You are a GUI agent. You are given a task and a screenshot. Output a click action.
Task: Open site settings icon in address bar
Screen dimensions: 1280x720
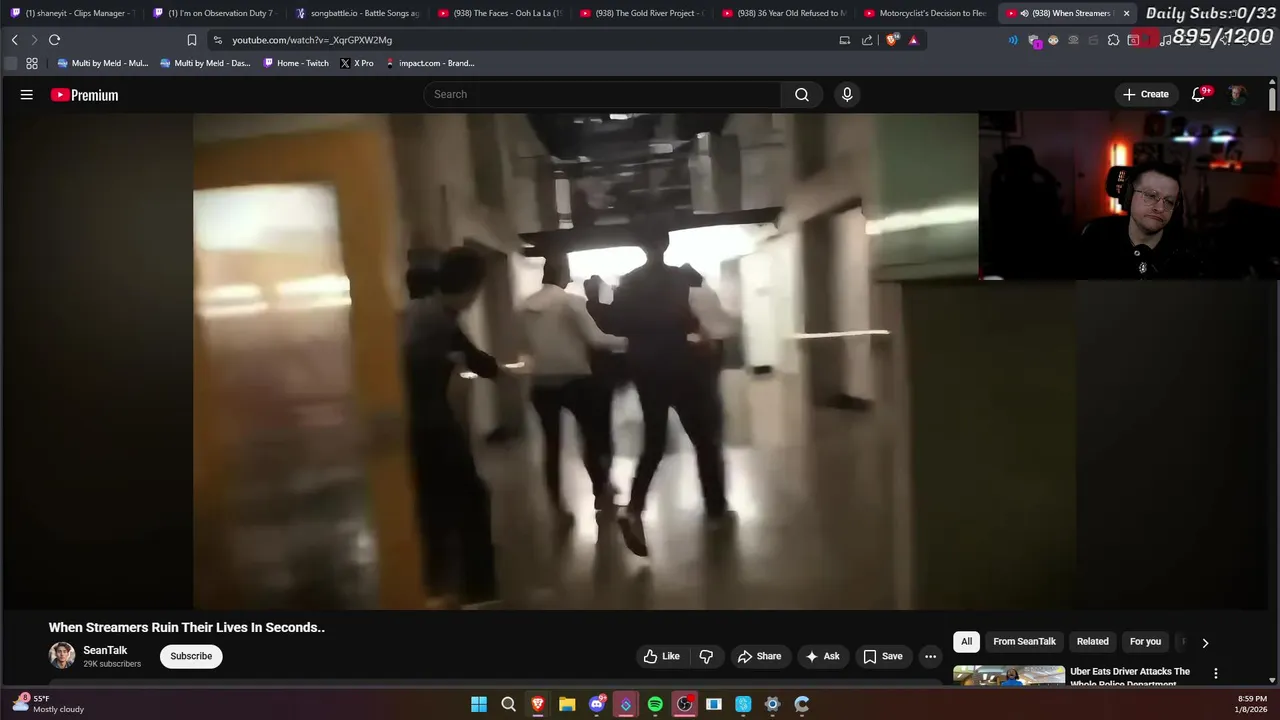(218, 40)
